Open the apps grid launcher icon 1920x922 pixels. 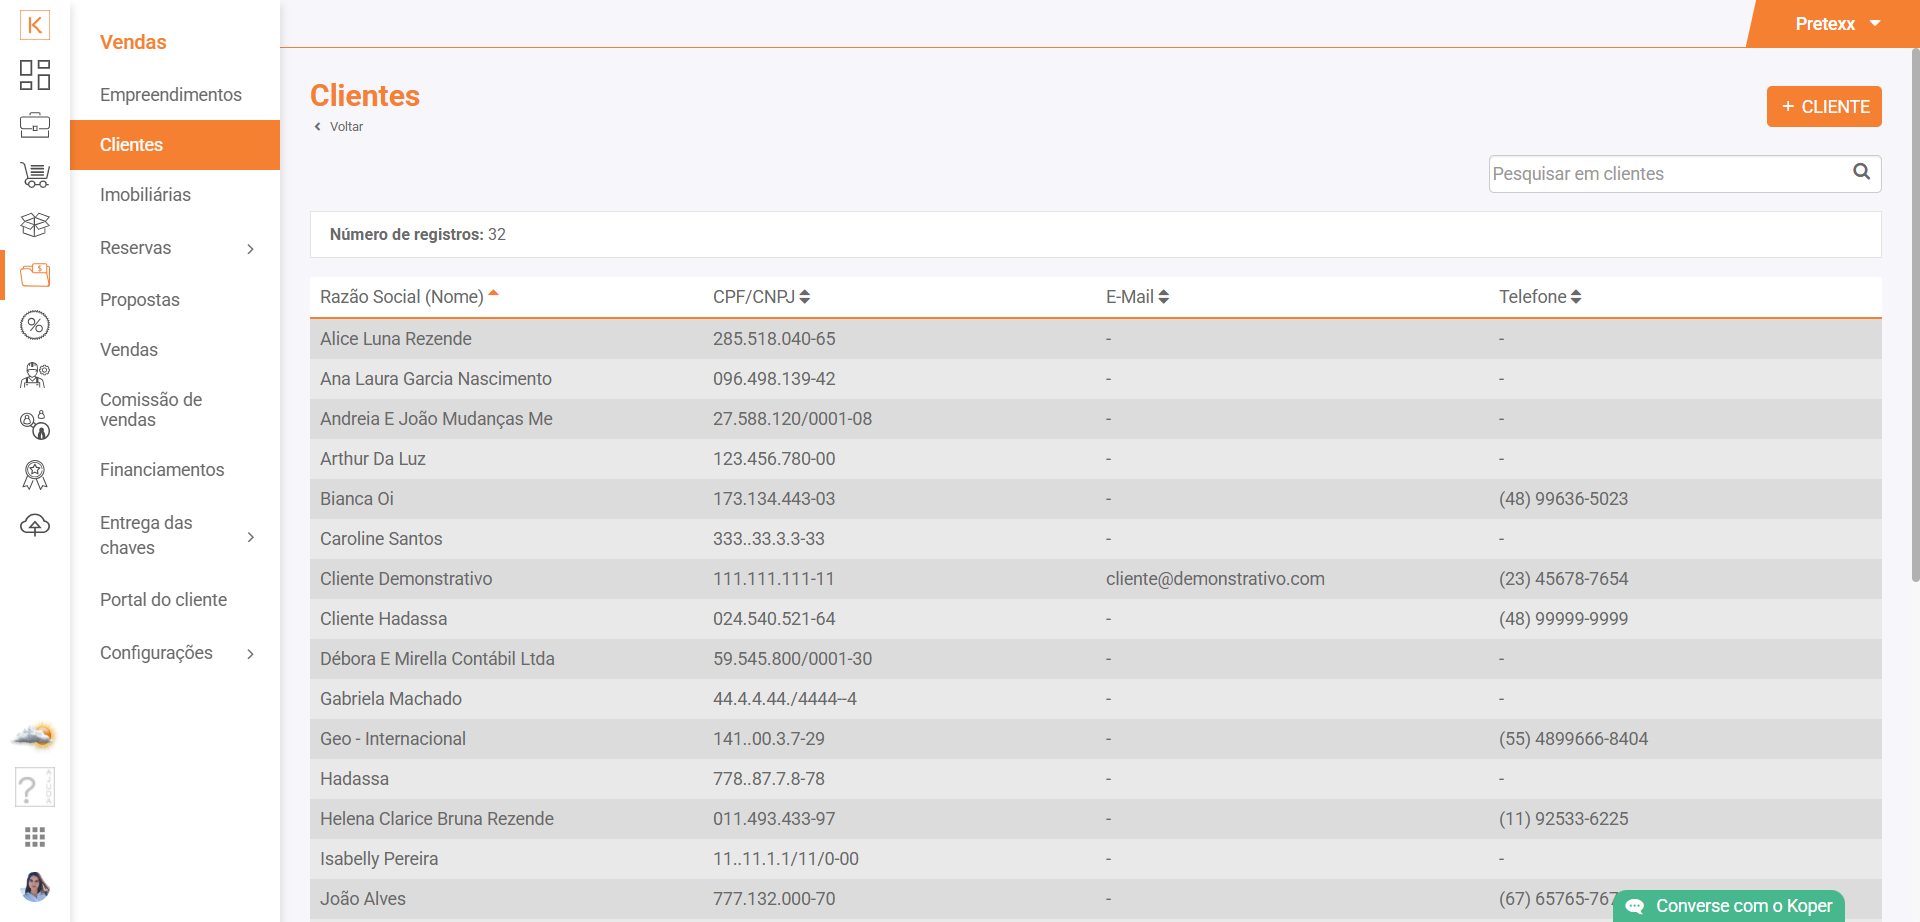[x=35, y=837]
